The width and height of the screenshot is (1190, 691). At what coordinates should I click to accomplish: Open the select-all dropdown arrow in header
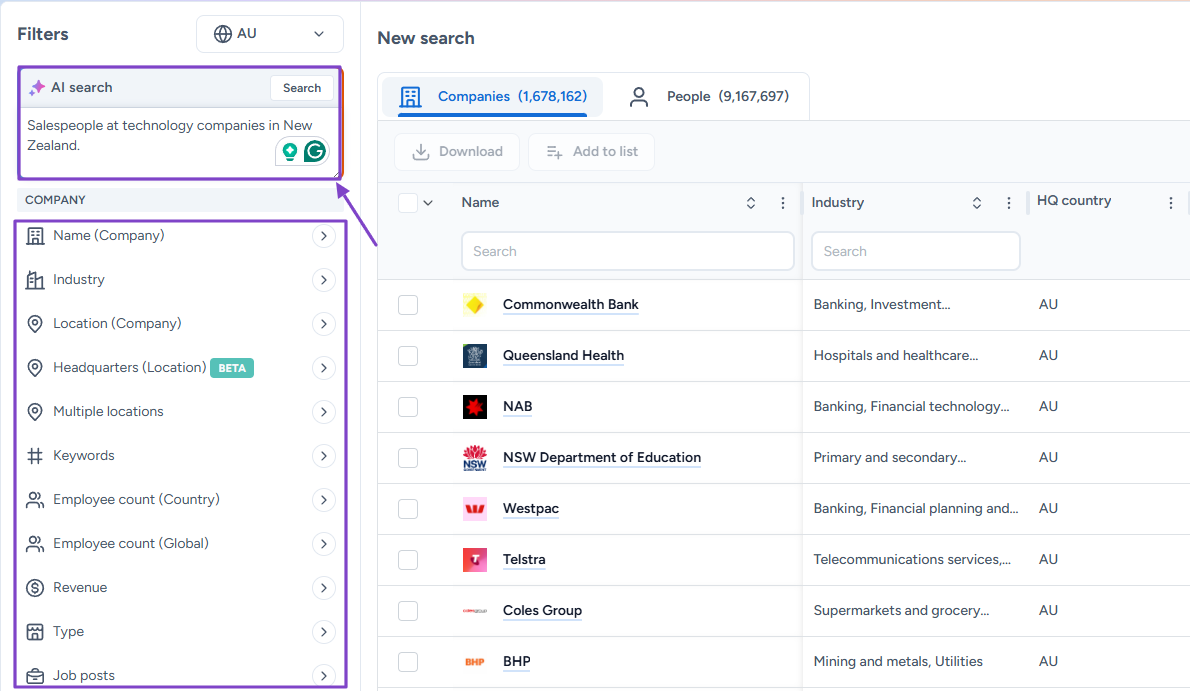428,203
